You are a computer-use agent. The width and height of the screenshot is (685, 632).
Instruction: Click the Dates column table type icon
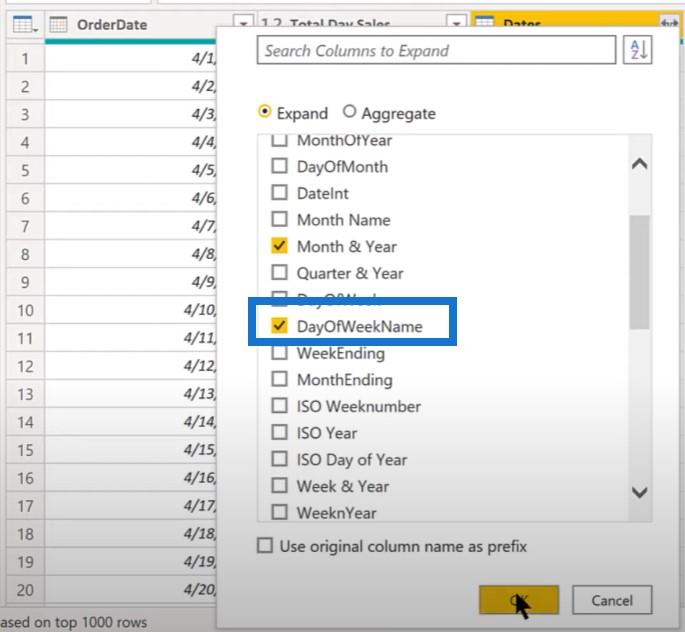tap(484, 22)
